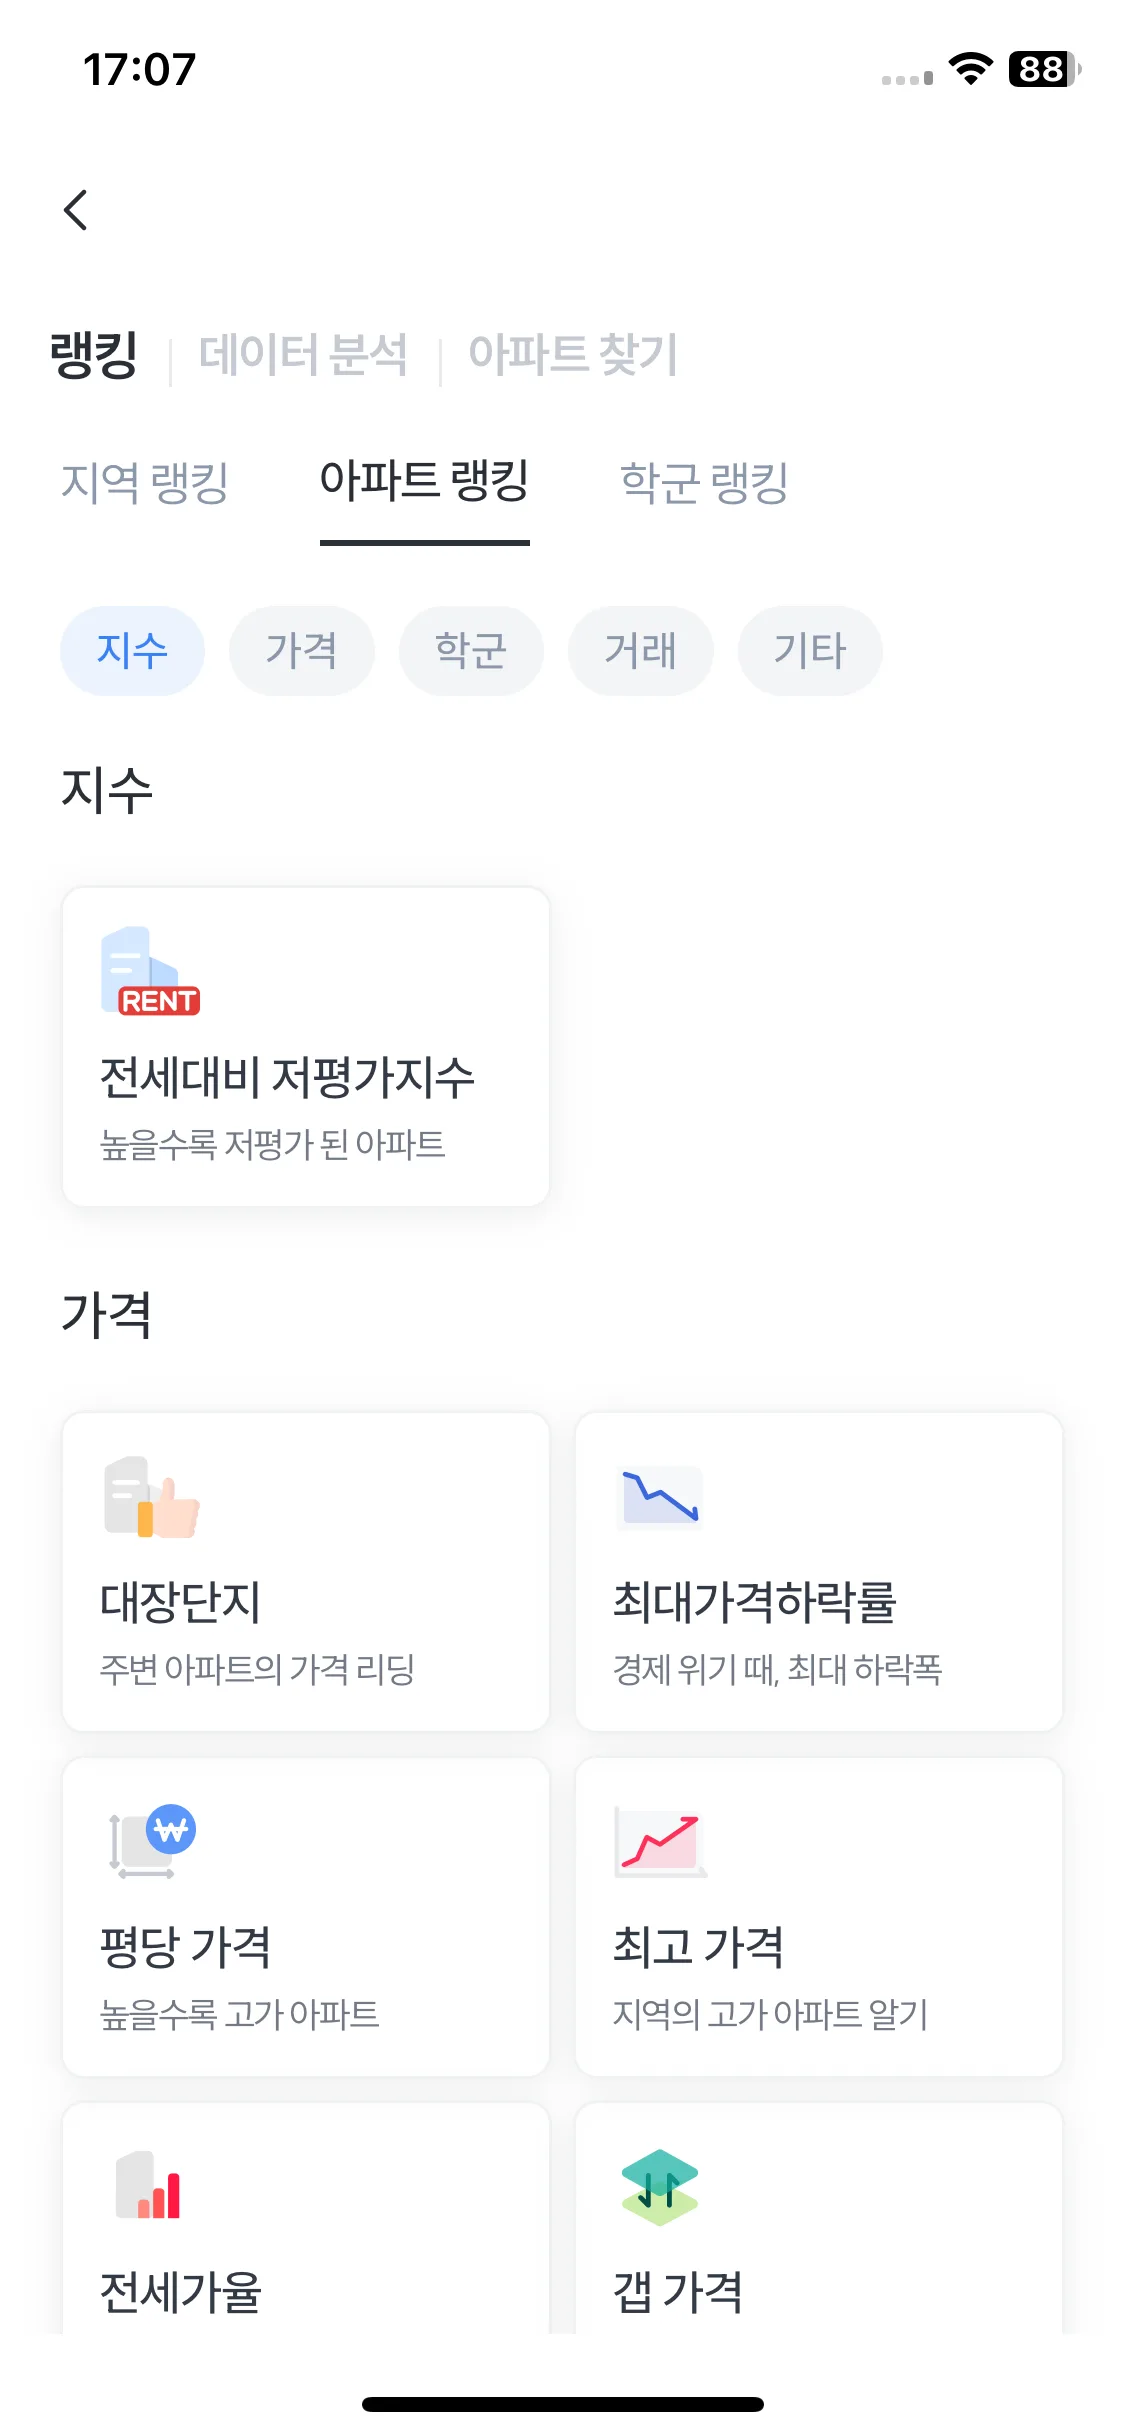Open the RENT building icon card
Image resolution: width=1125 pixels, height=2436 pixels.
[150, 971]
